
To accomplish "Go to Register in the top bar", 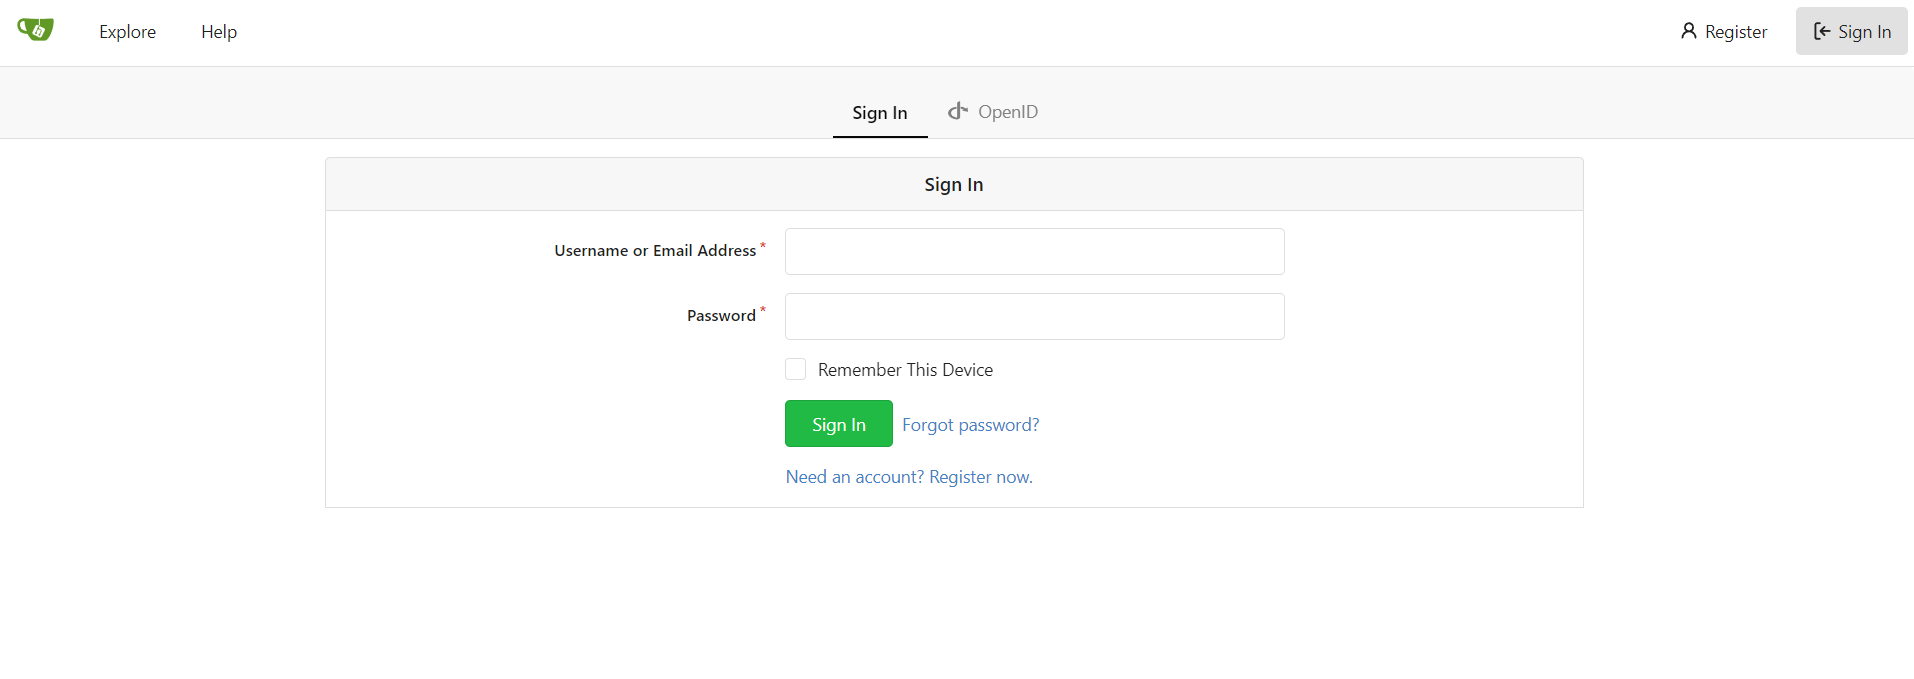I will (1724, 32).
